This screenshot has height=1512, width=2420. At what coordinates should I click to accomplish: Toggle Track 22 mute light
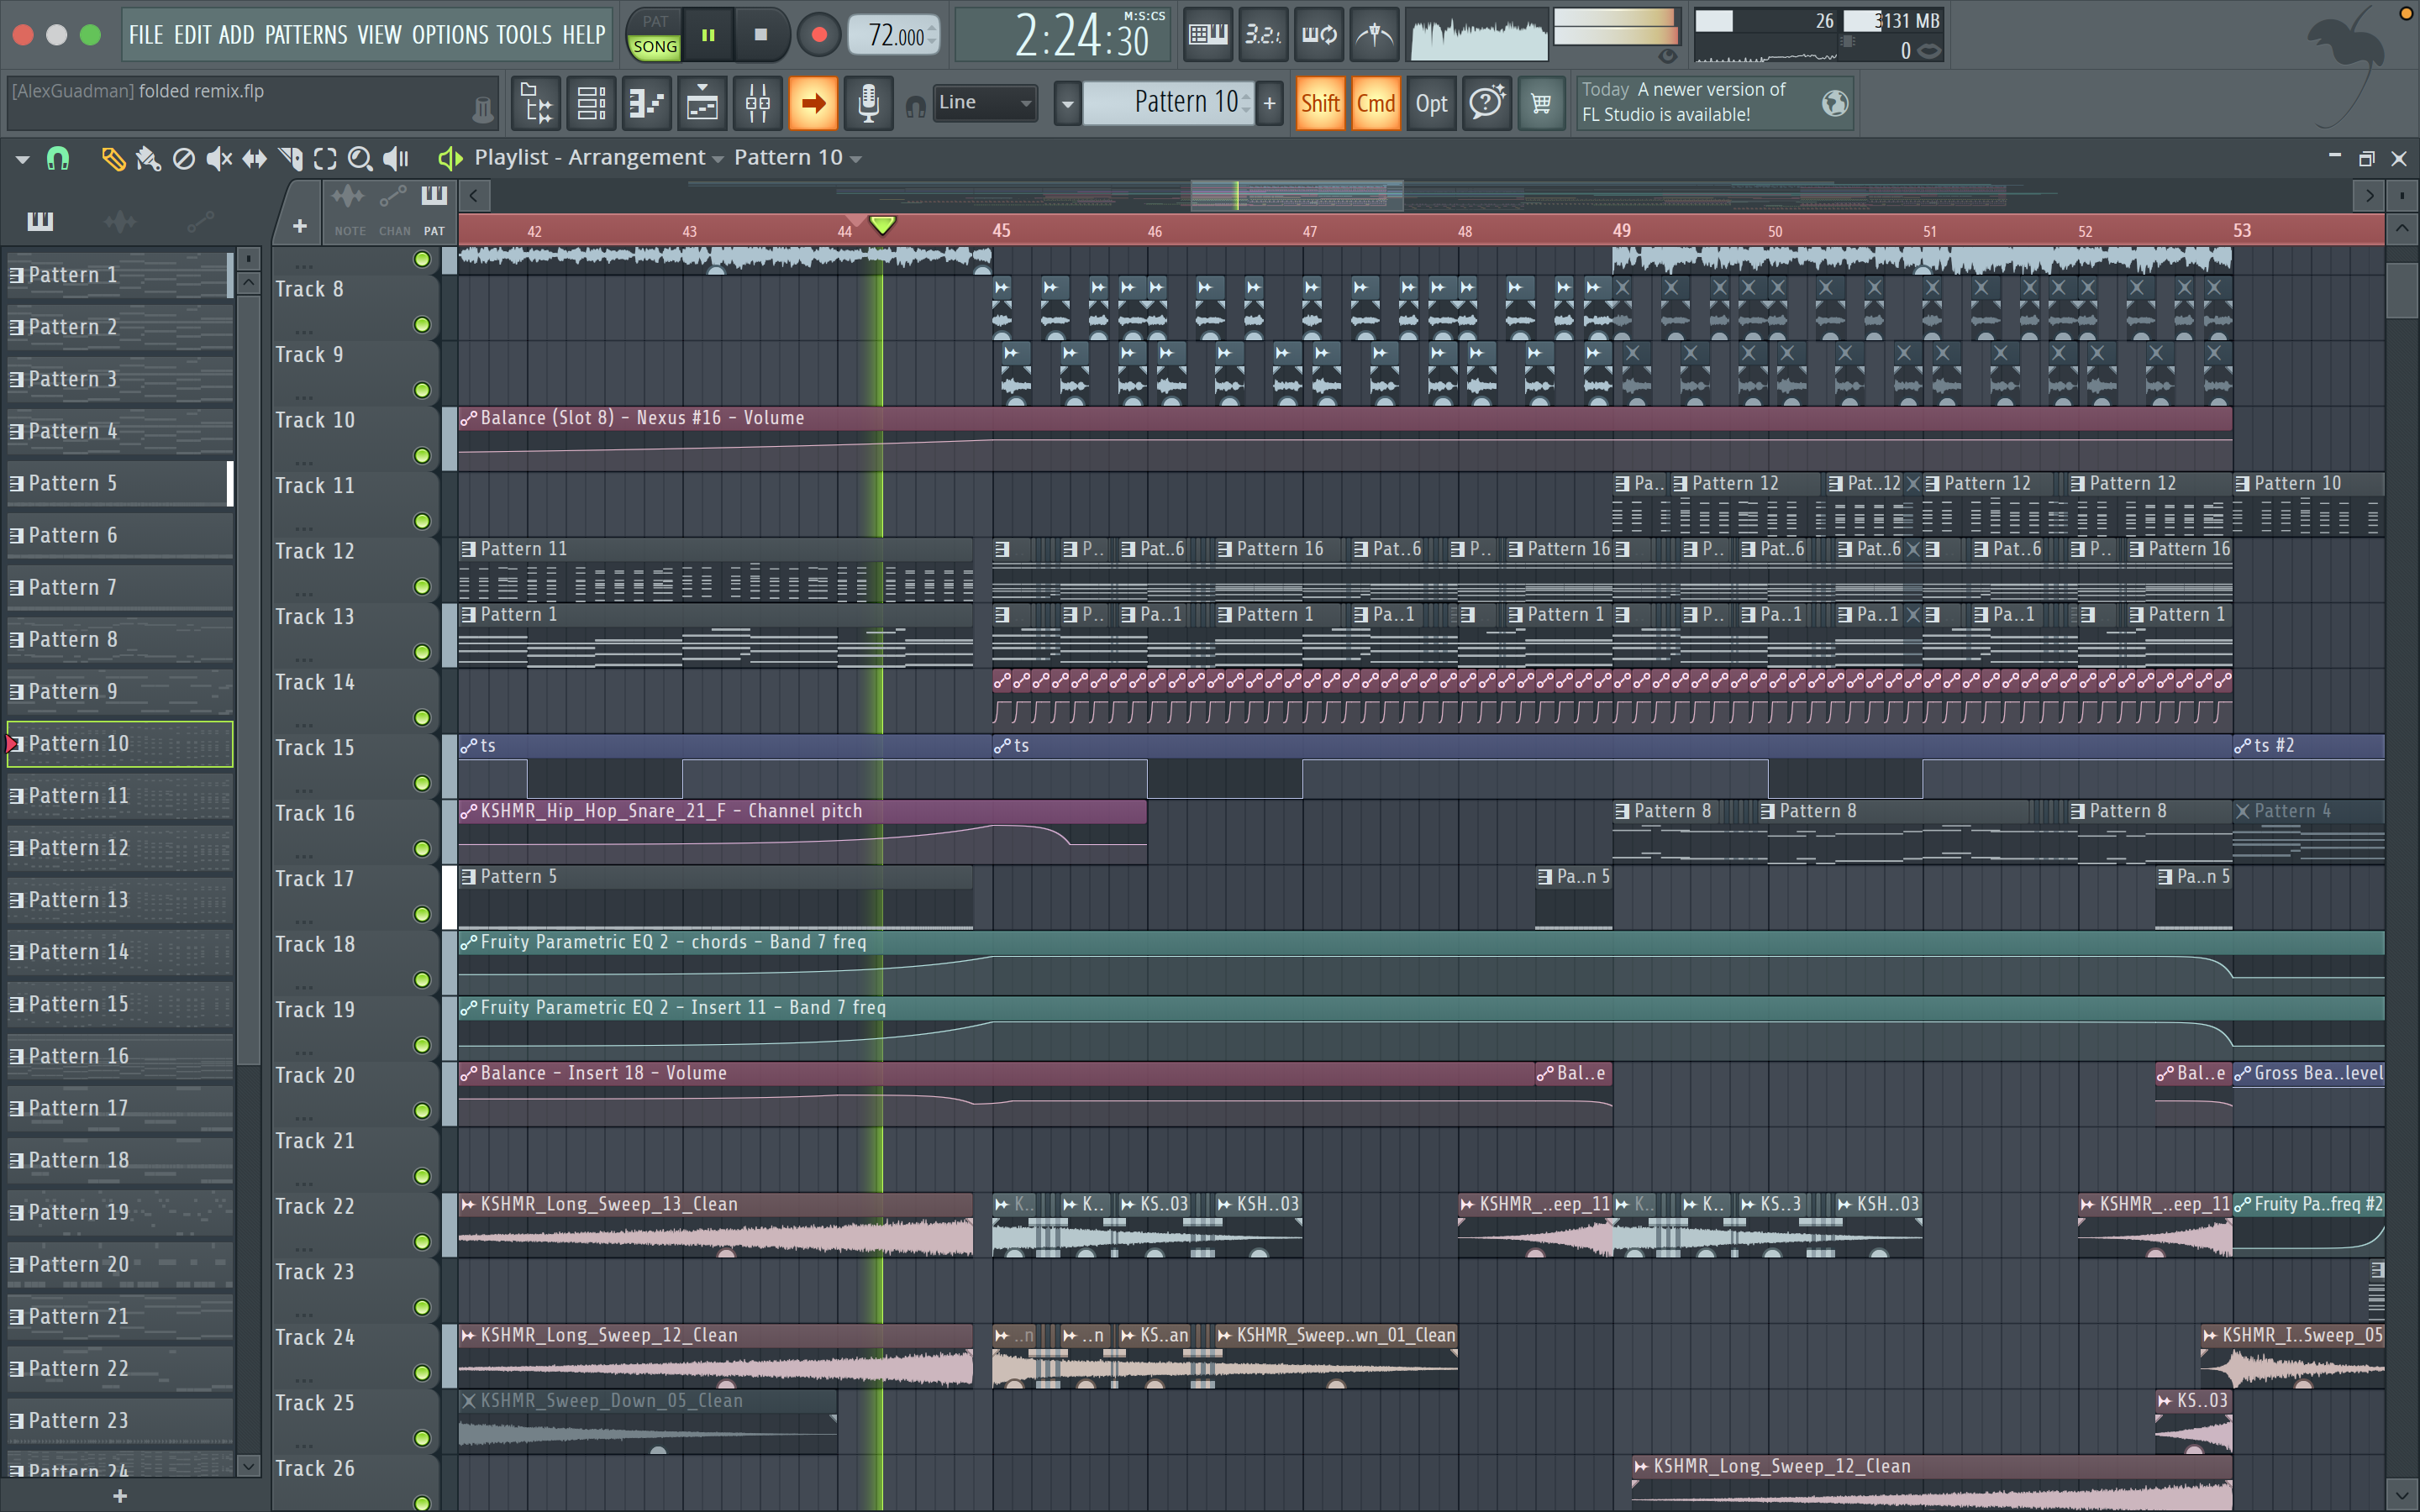click(x=422, y=1242)
